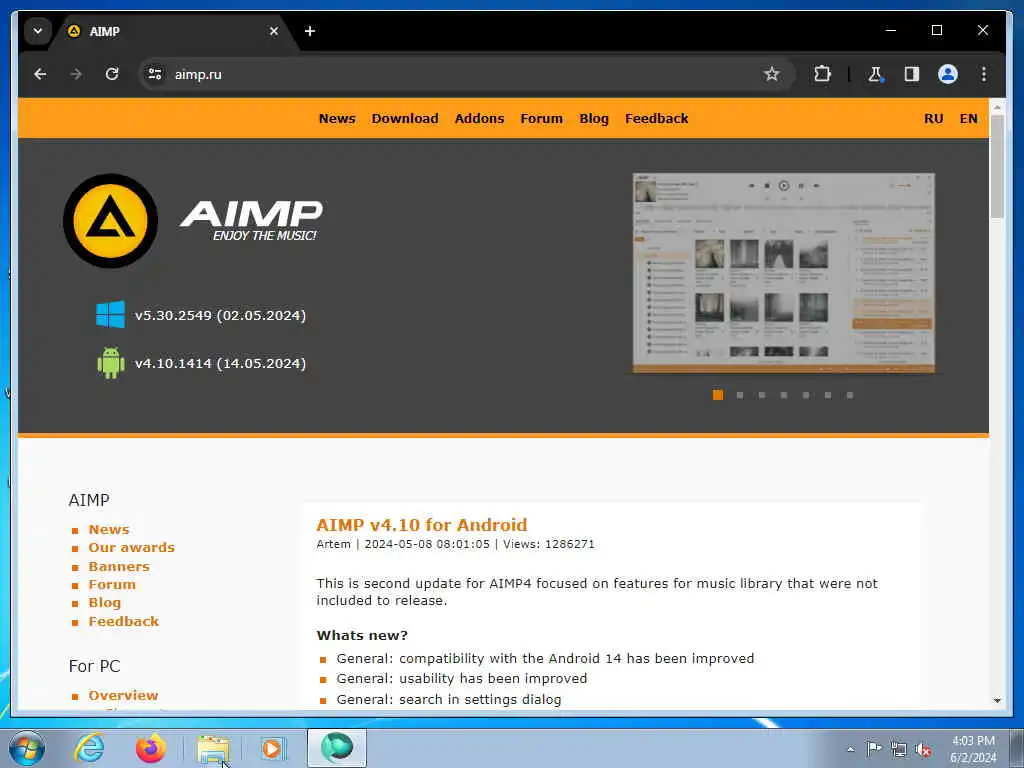This screenshot has height=768, width=1024.
Task: Open Blog in the AIMP sidebar
Action: point(104,603)
